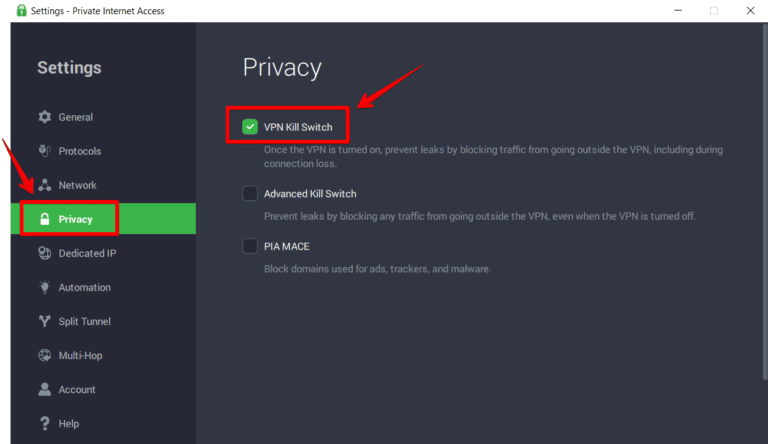The height and width of the screenshot is (444, 768).
Task: Click the Network nodes icon
Action: click(x=44, y=185)
